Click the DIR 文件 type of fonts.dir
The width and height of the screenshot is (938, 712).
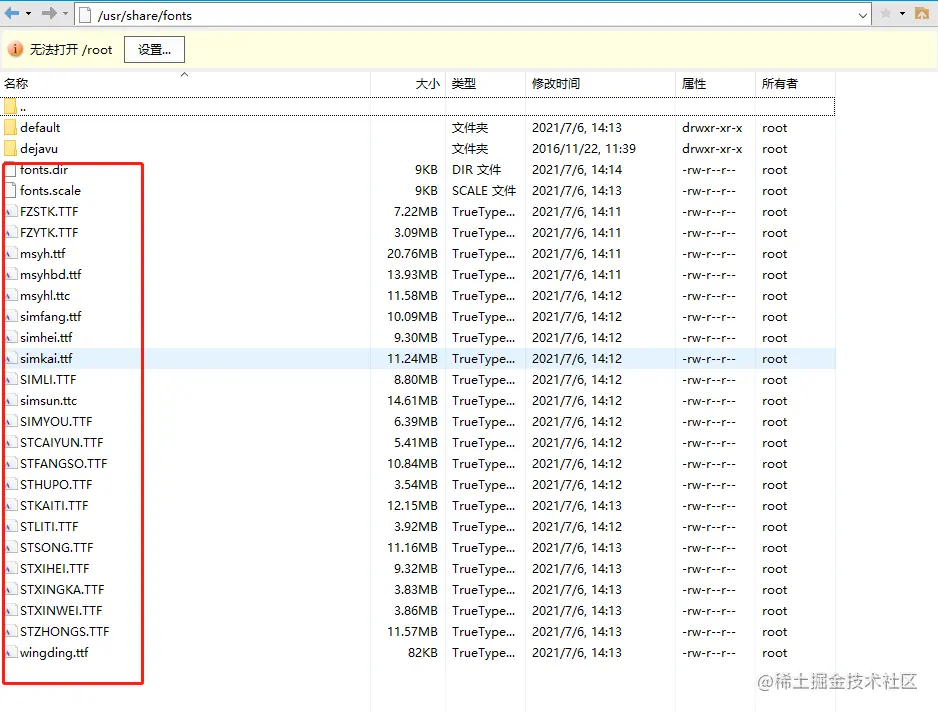click(x=476, y=170)
